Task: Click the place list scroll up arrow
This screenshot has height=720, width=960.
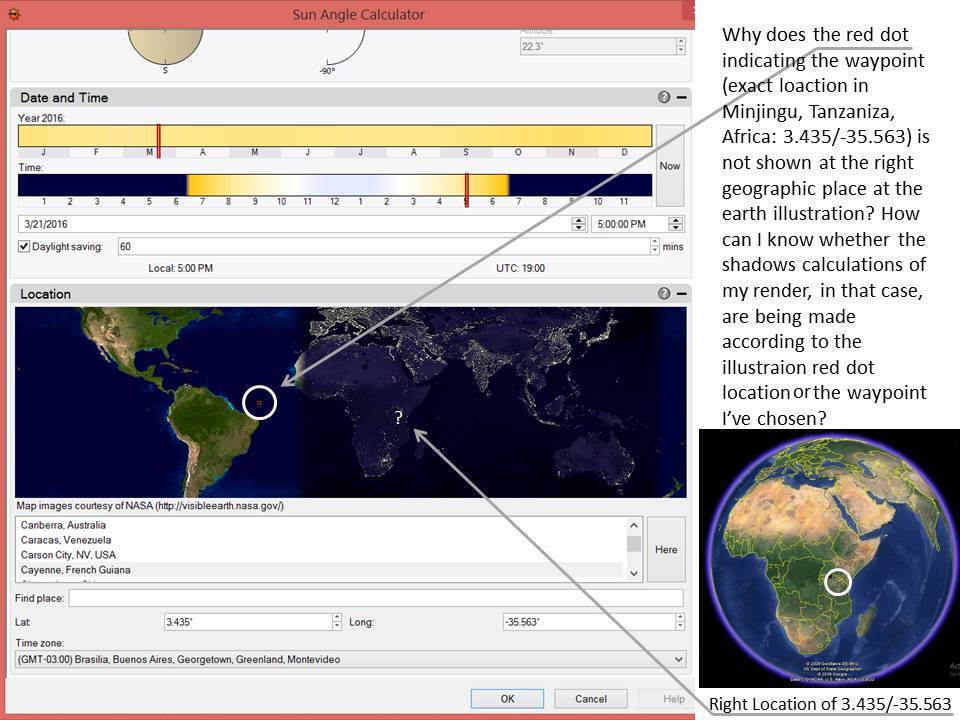Action: click(x=634, y=525)
